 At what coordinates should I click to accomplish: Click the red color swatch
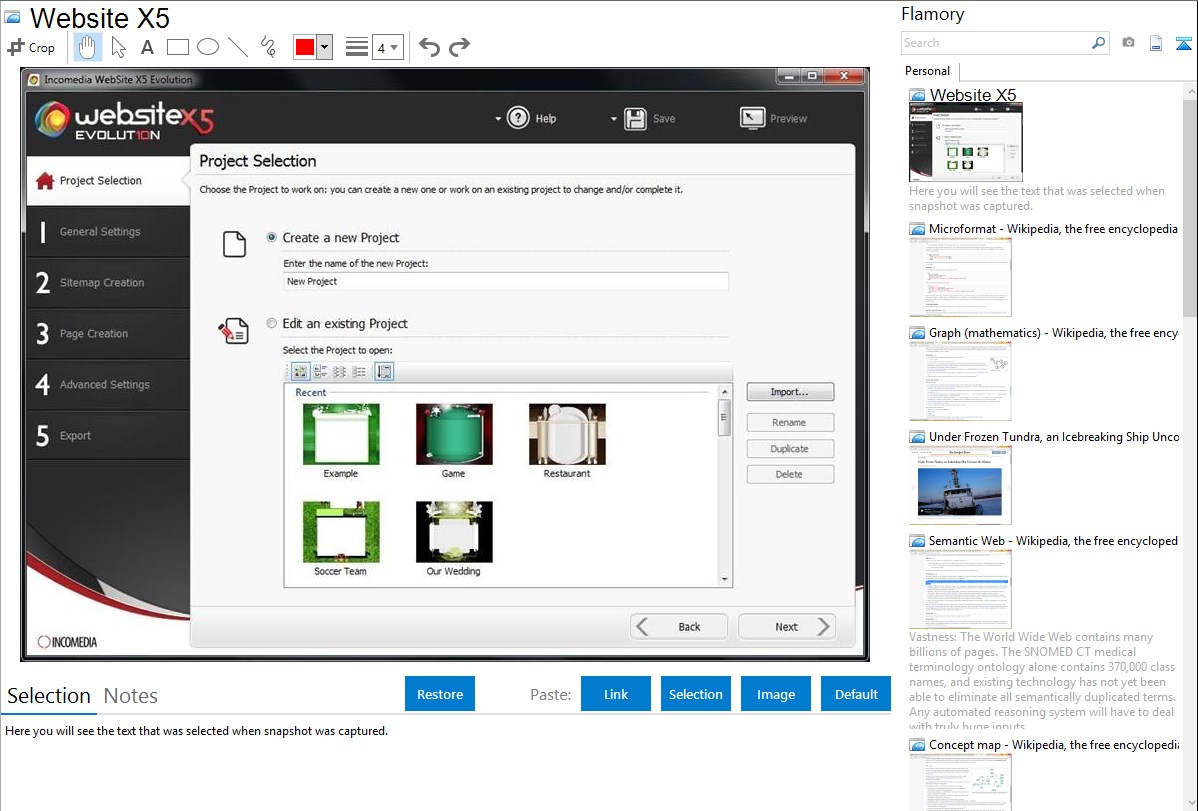[x=305, y=47]
